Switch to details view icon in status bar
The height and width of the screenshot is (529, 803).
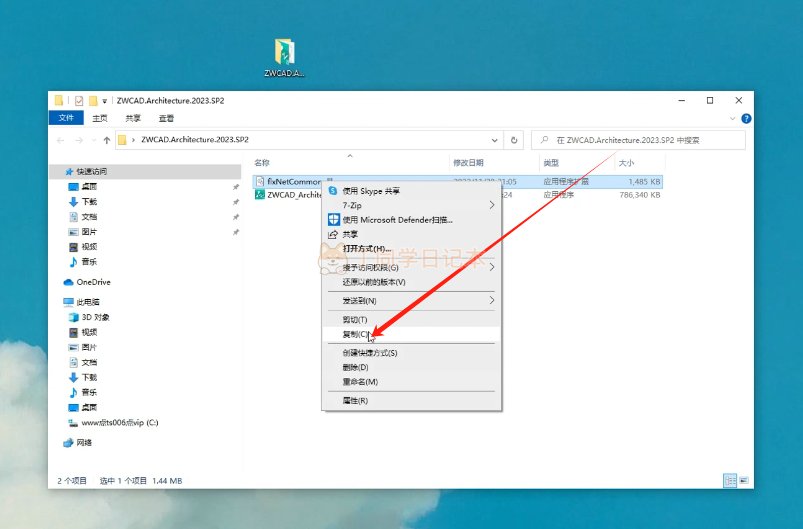tap(730, 480)
